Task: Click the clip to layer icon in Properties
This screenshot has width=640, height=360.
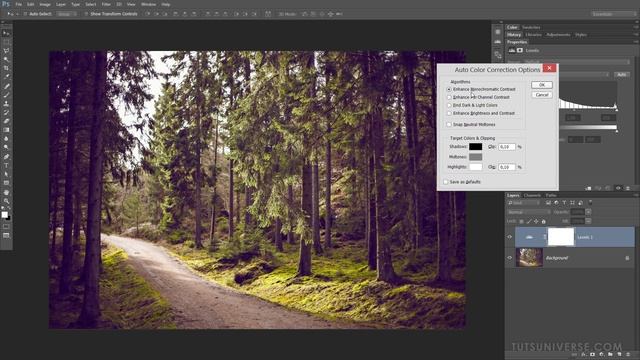Action: 588,188
